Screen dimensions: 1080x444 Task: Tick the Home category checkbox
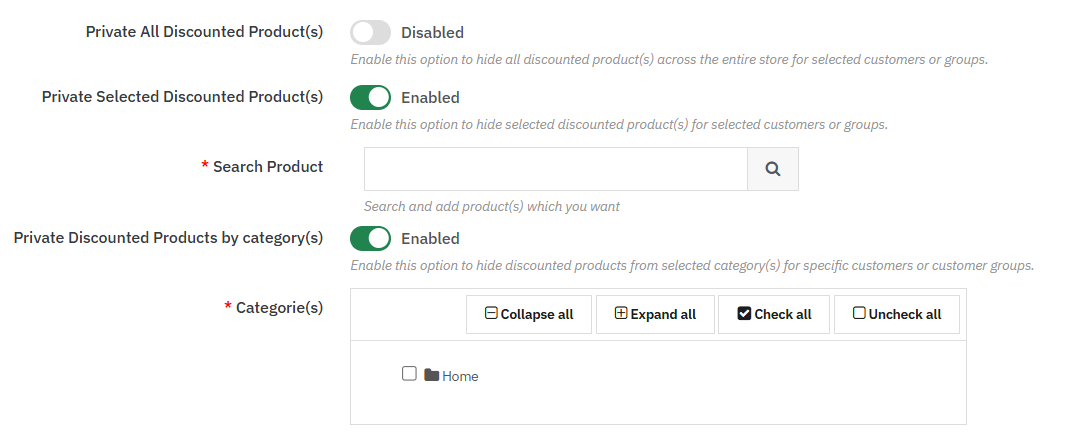pos(409,374)
